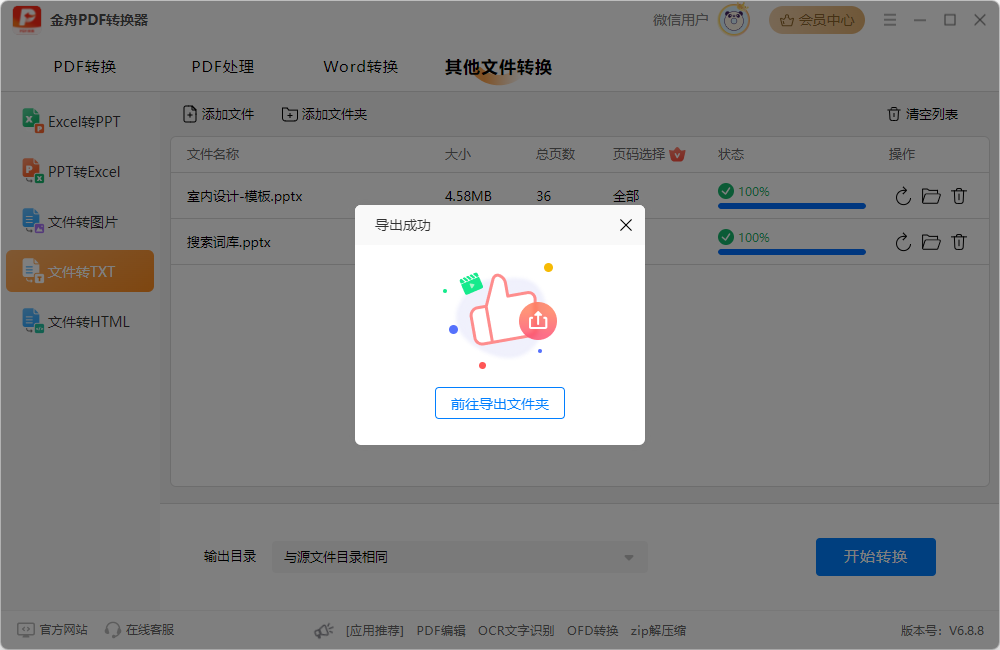Open the hamburger main menu
Image resolution: width=1000 pixels, height=650 pixels.
[890, 20]
